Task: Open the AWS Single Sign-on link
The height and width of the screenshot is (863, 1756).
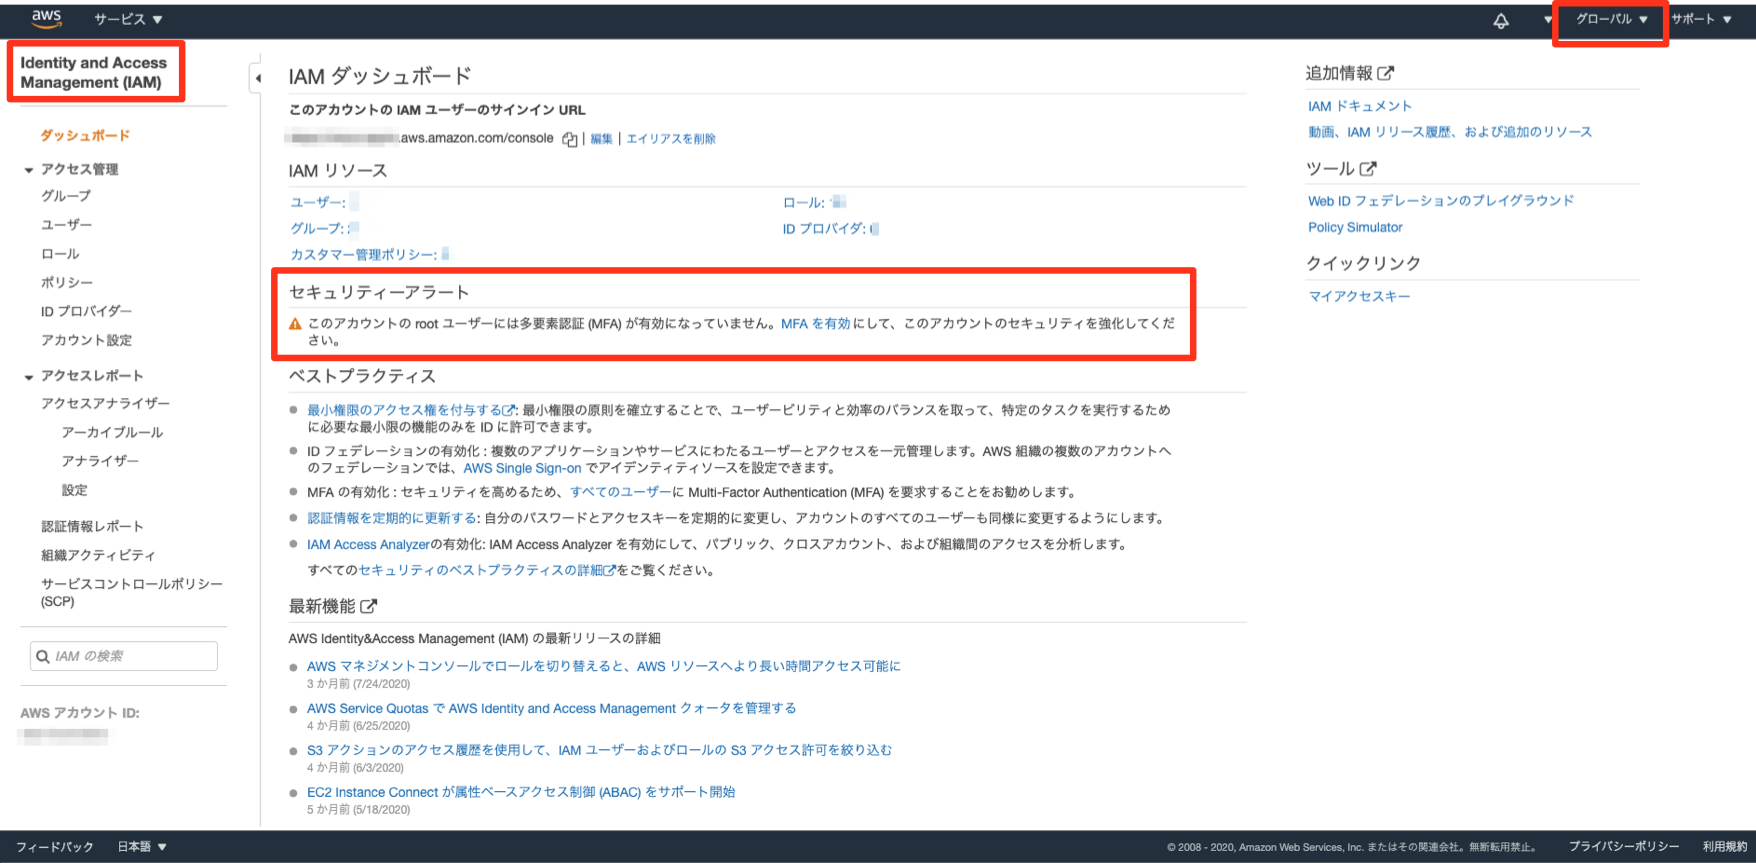Action: pyautogui.click(x=522, y=468)
